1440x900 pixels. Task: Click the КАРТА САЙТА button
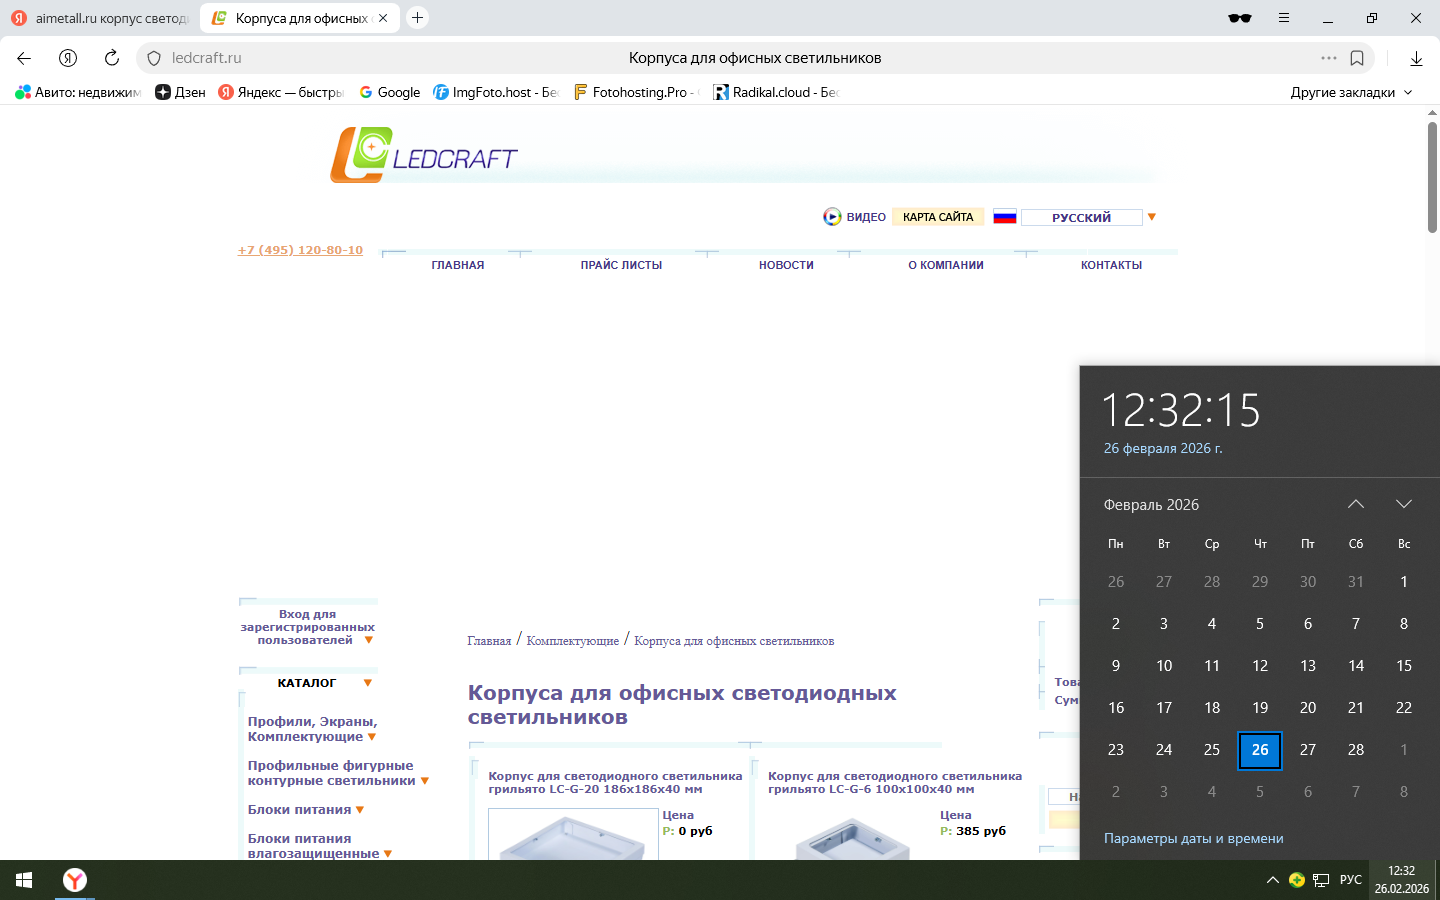[x=937, y=217]
